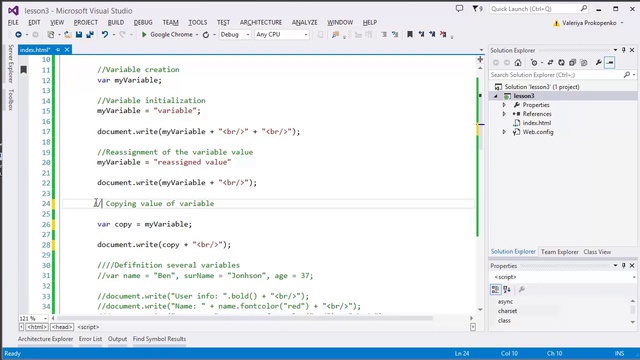640x360 pixels.
Task: Open the TOOLS menu
Action: pyautogui.click(x=198, y=22)
